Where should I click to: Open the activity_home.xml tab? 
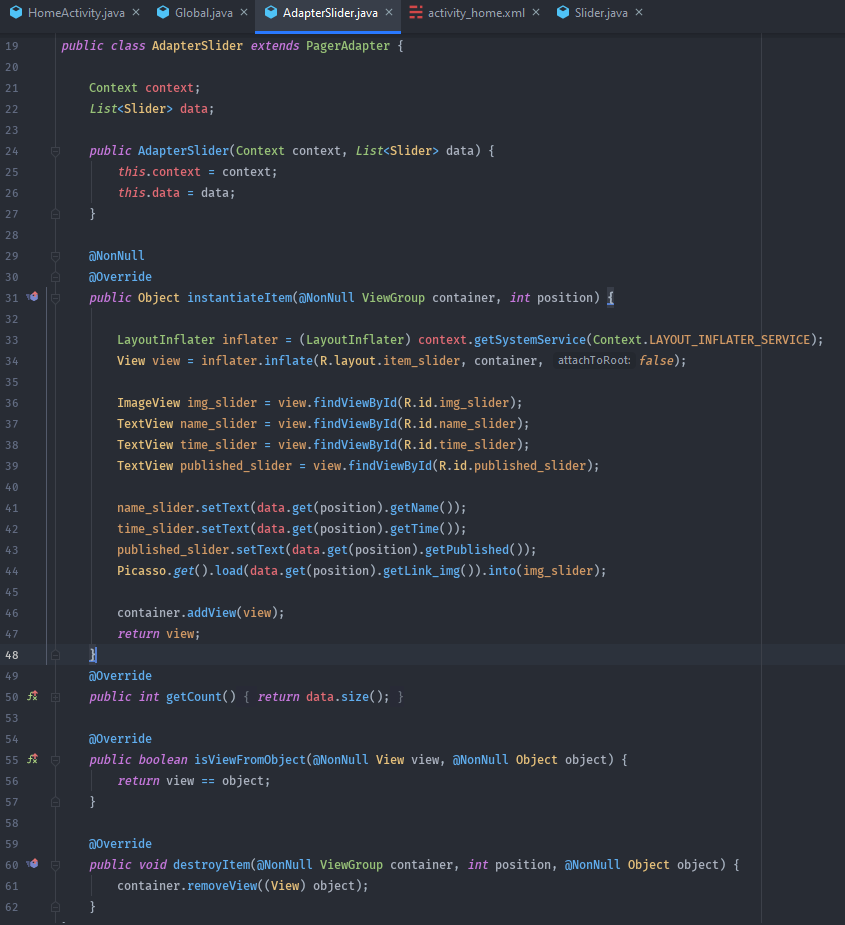pyautogui.click(x=476, y=12)
